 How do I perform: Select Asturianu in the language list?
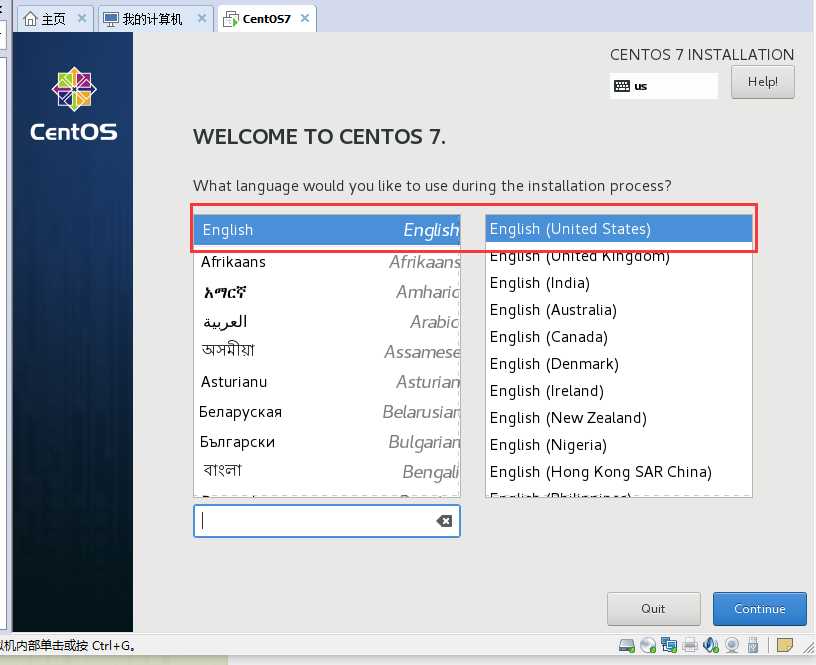[x=327, y=382]
